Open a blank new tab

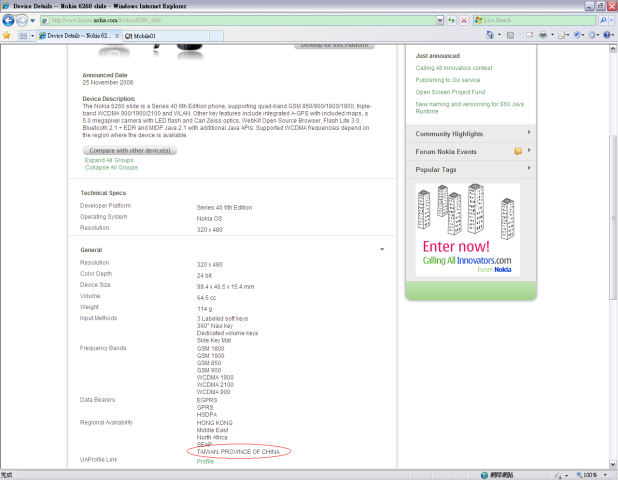point(216,36)
